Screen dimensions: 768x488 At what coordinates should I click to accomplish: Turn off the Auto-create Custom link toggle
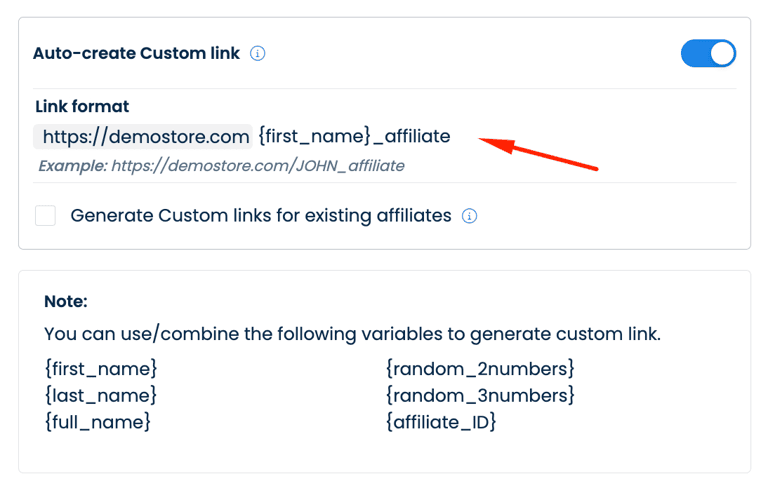[708, 54]
